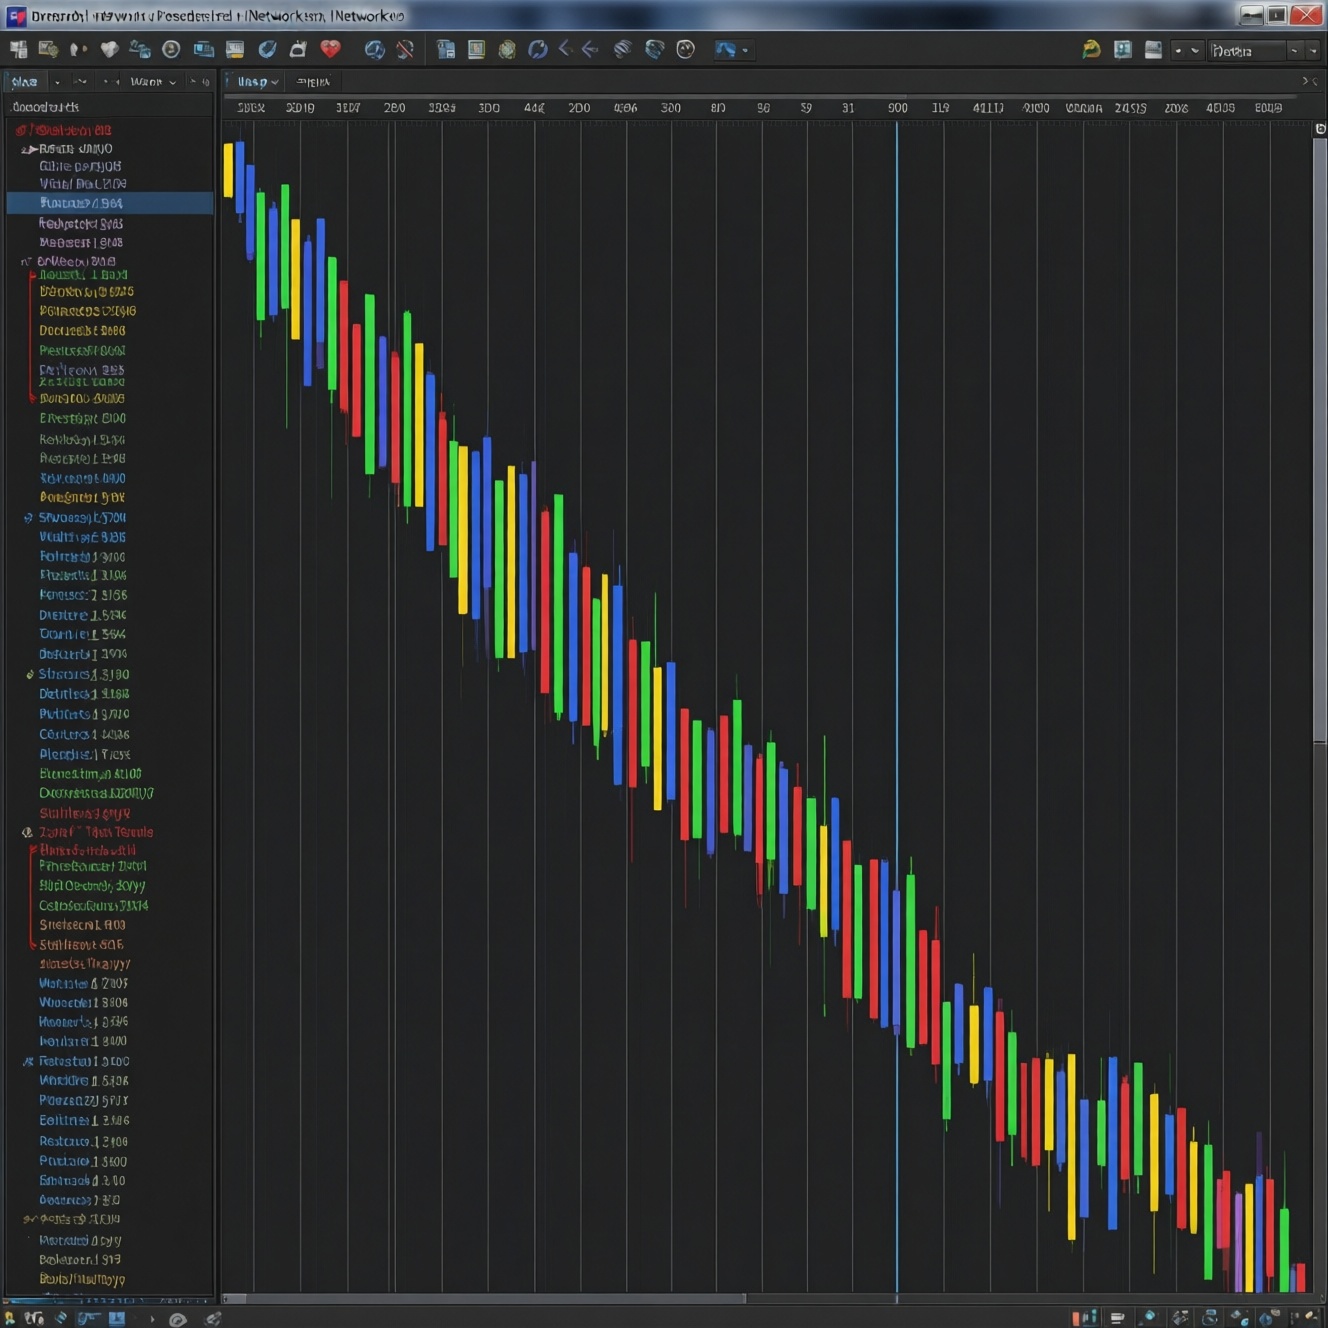The width and height of the screenshot is (1328, 1328).
Task: Click the text field at the toolbar's right end
Action: pos(1245,50)
